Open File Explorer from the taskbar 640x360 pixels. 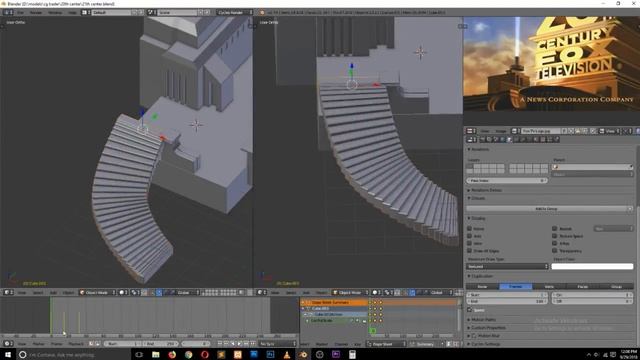click(x=156, y=355)
